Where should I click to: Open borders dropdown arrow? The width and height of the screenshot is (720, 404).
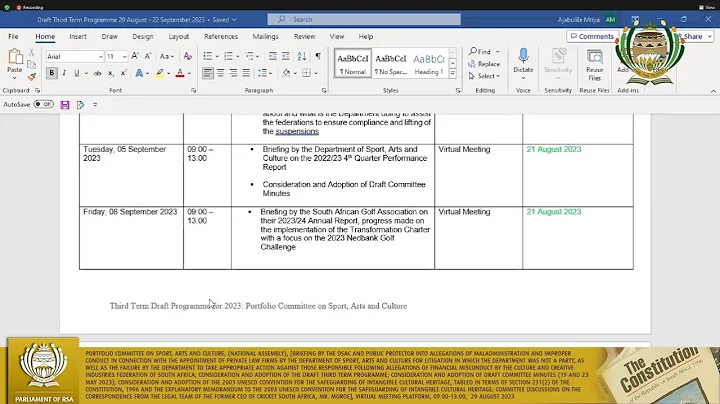pos(316,73)
